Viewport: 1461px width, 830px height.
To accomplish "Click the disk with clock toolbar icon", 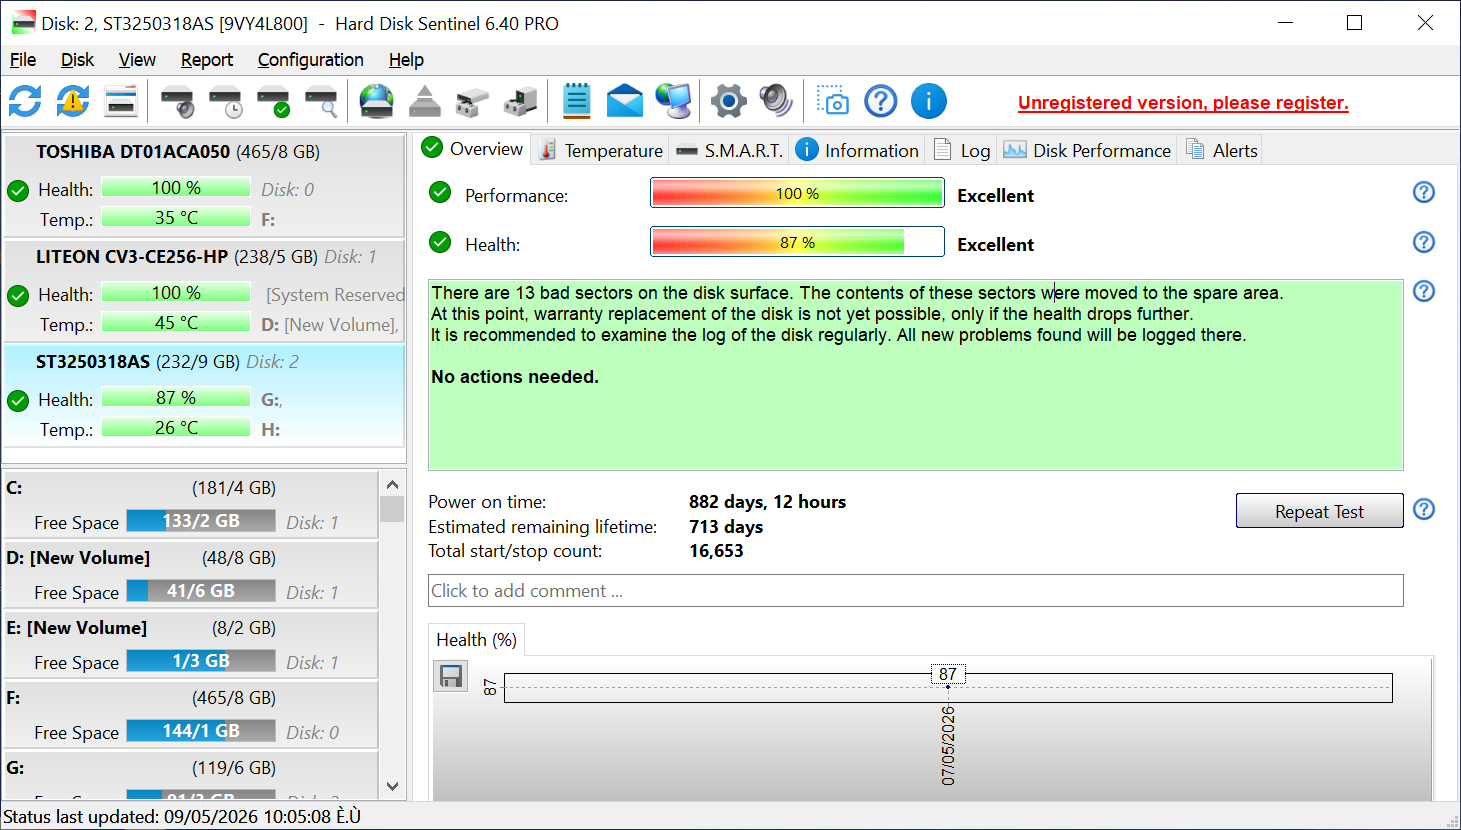I will [x=225, y=101].
